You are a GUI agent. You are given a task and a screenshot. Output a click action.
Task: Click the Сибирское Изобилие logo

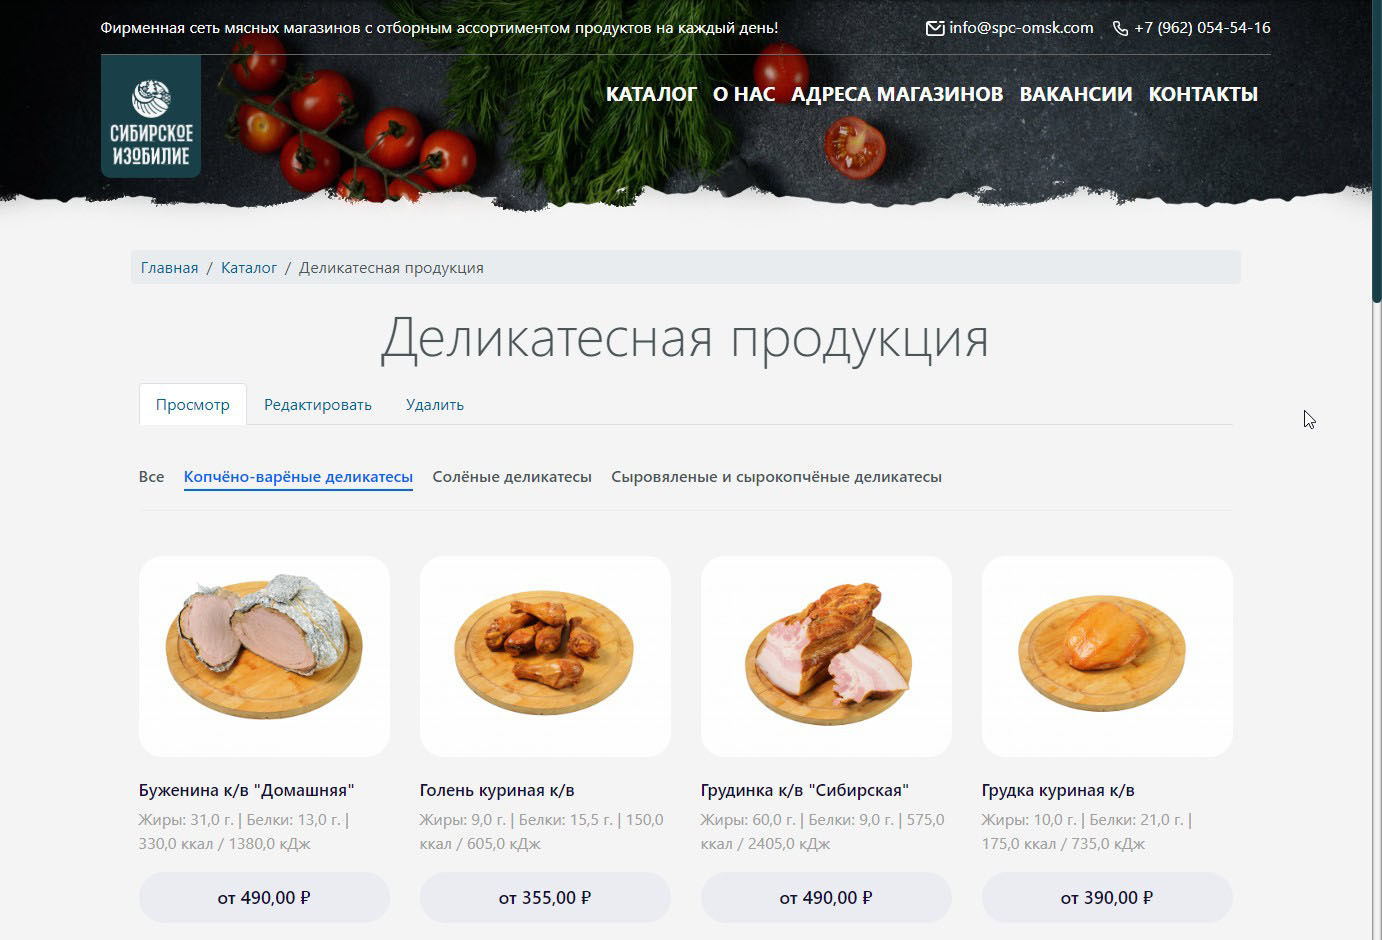click(151, 116)
